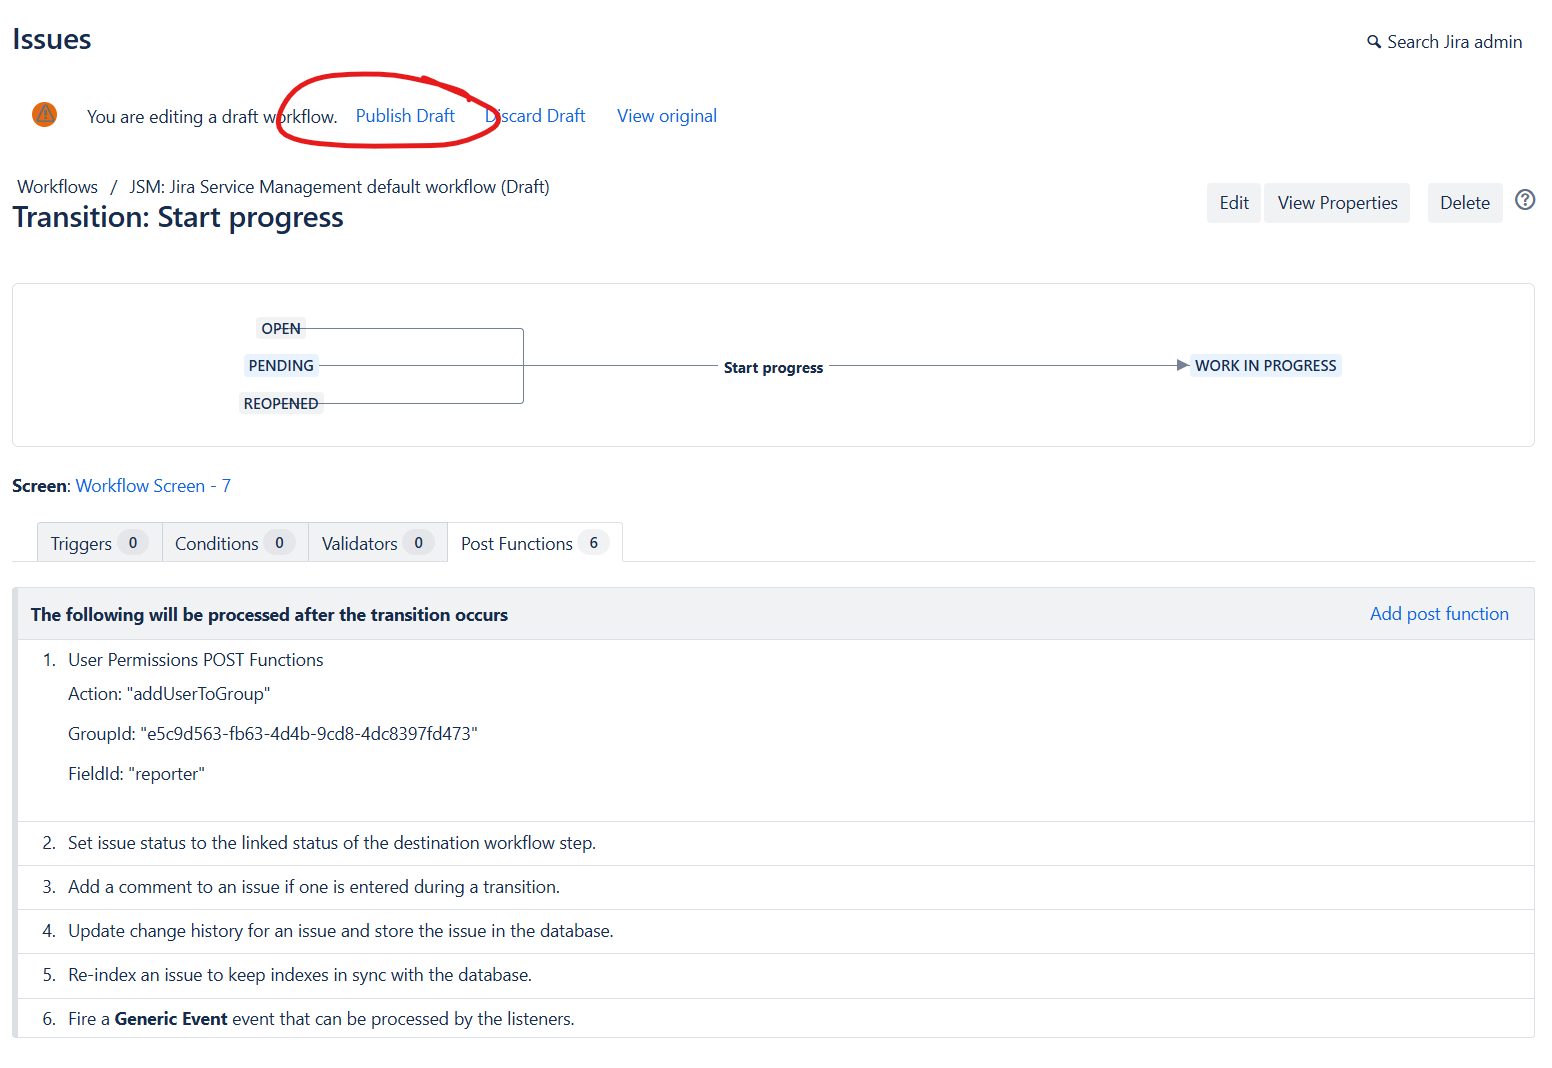Go to the Workflows breadcrumb
Image resolution: width=1552 pixels, height=1068 pixels.
tap(58, 187)
